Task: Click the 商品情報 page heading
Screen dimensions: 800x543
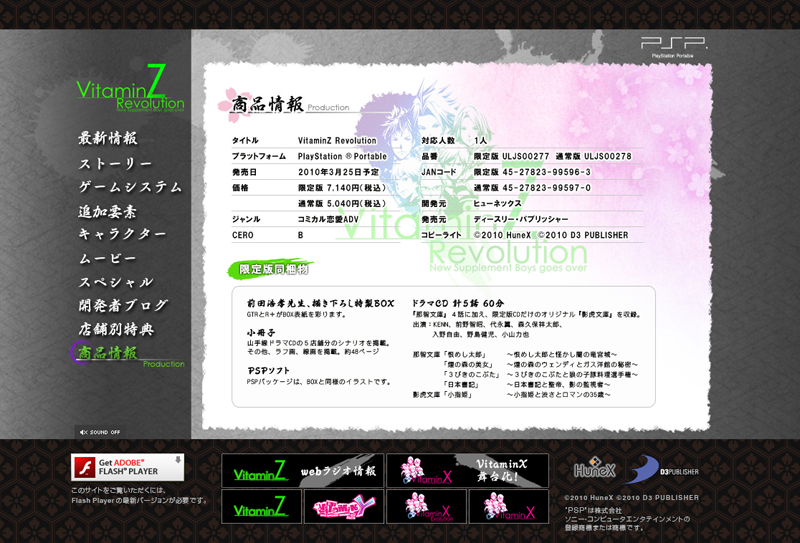Action: [267, 104]
